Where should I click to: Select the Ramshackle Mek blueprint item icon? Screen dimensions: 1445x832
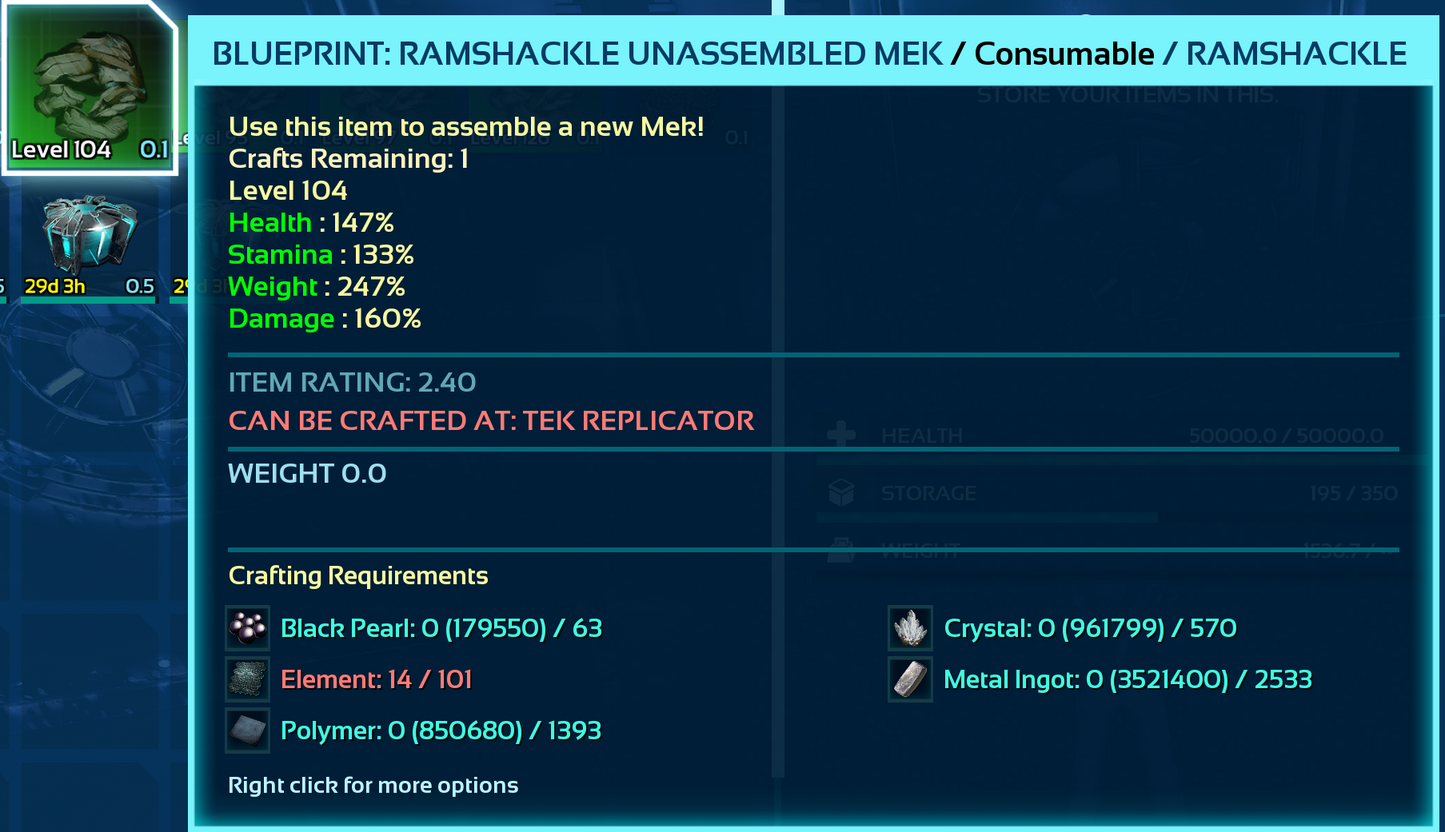[88, 88]
